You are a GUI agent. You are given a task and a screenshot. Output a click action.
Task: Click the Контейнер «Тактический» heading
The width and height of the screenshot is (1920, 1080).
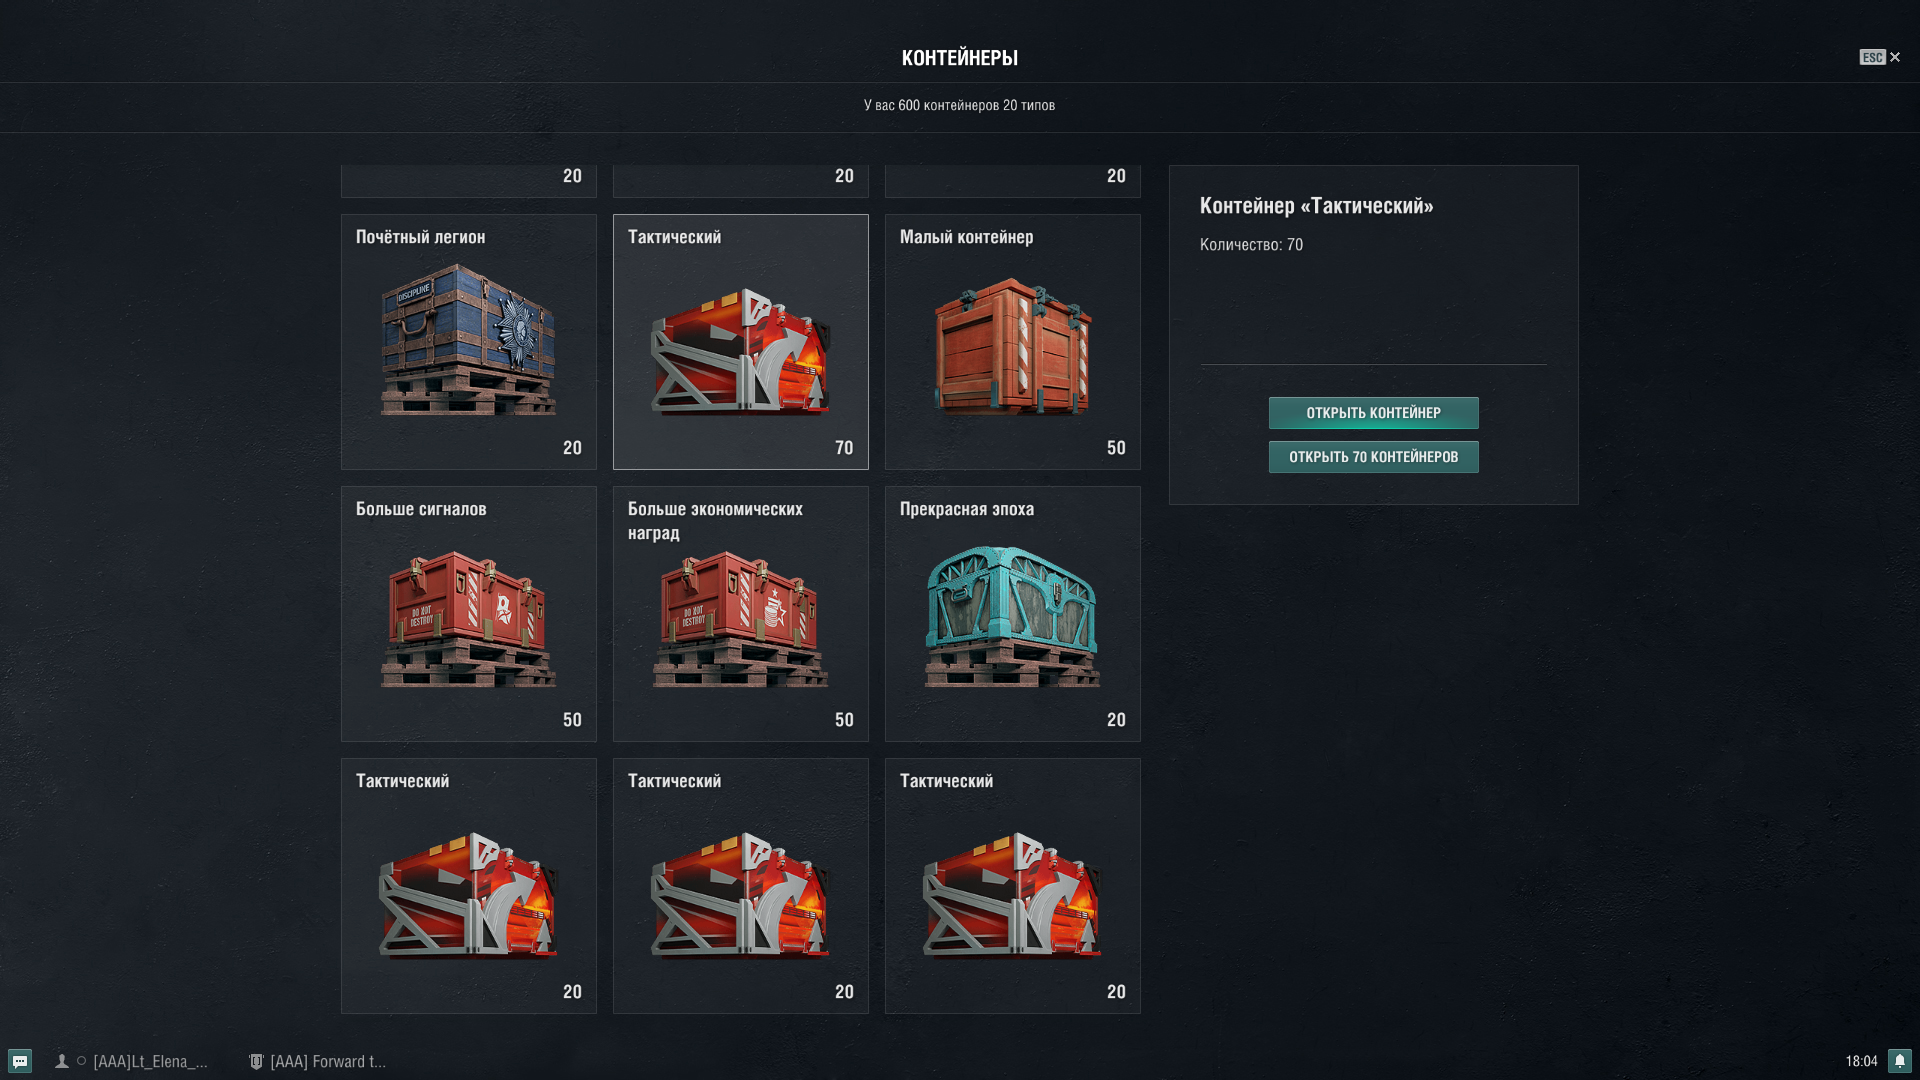coord(1317,206)
